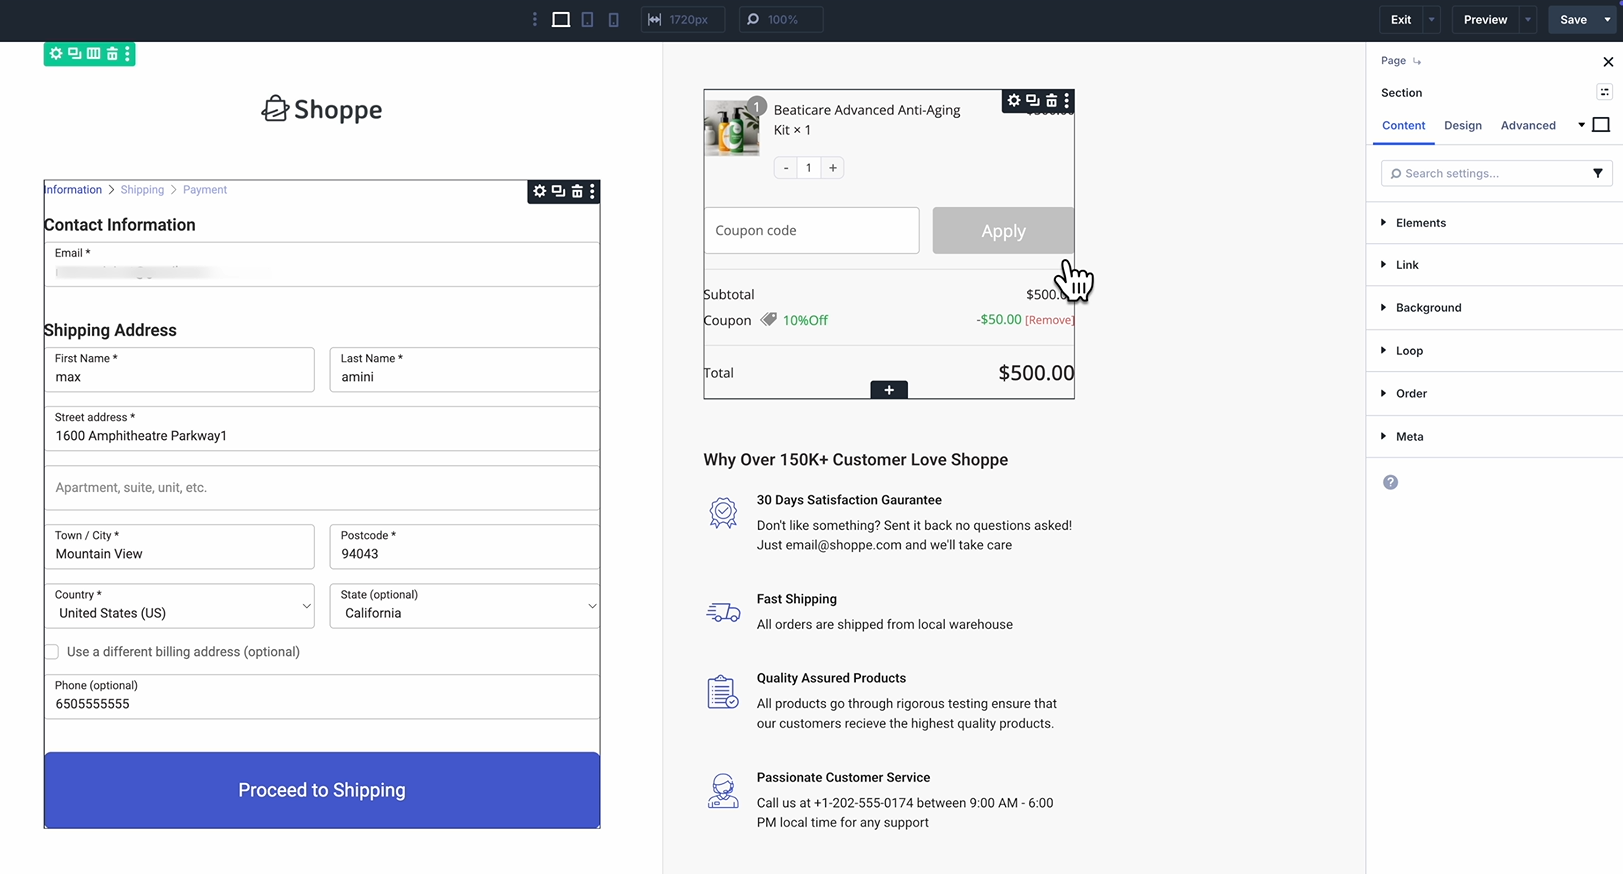Switch to the Design tab
This screenshot has height=874, width=1623.
click(x=1462, y=125)
